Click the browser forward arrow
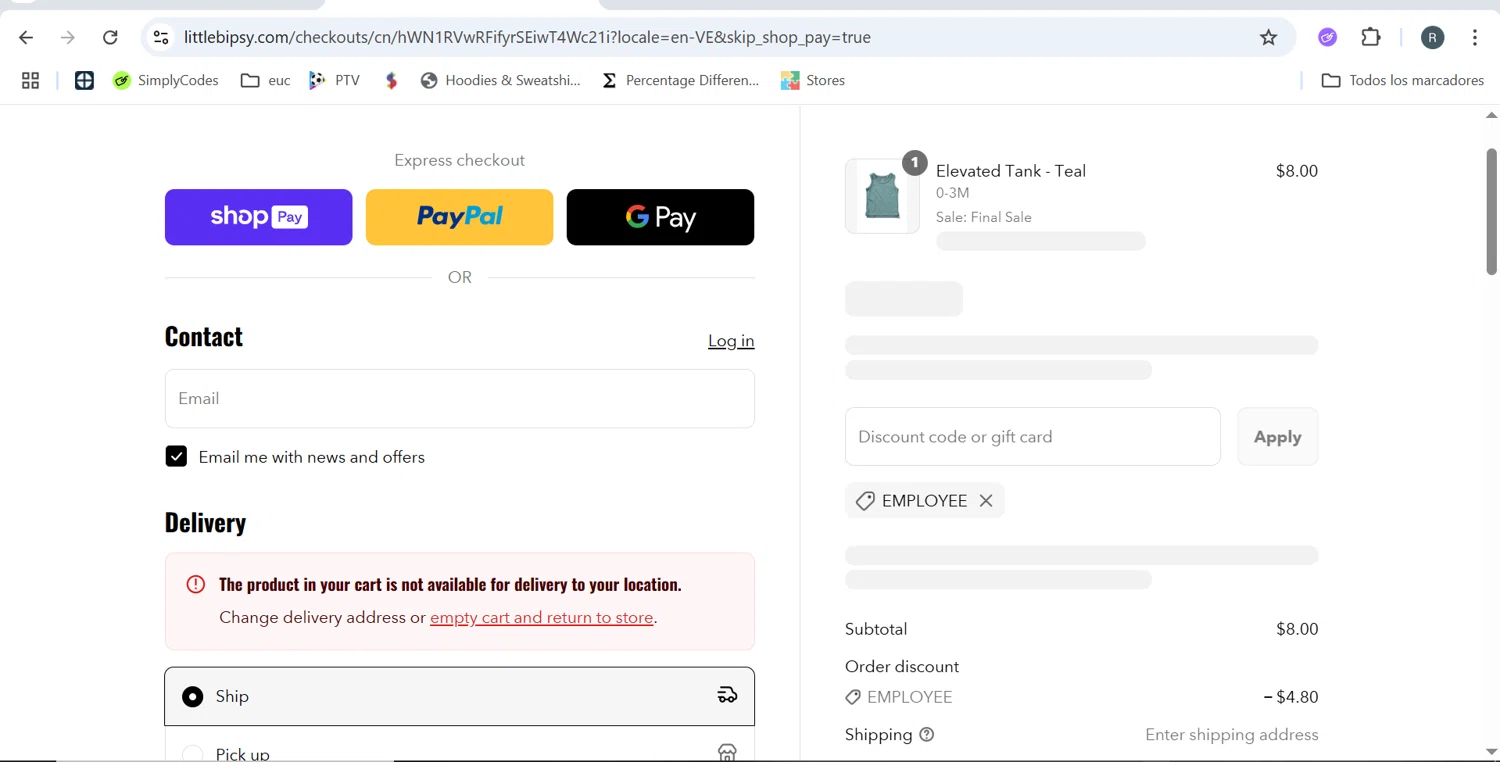 pos(68,38)
